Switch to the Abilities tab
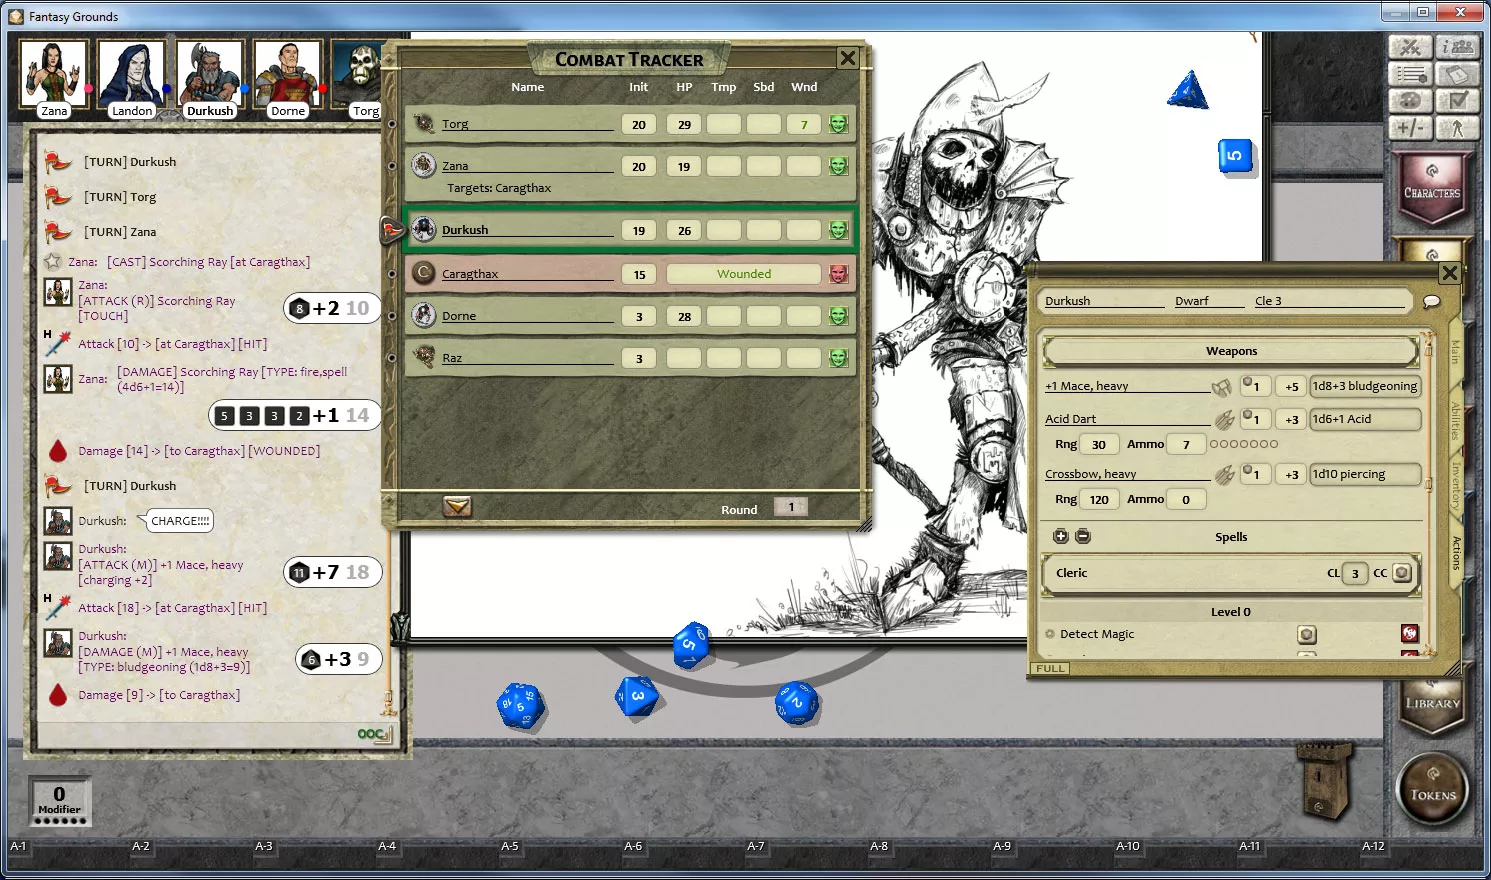The image size is (1491, 880). [x=1455, y=421]
